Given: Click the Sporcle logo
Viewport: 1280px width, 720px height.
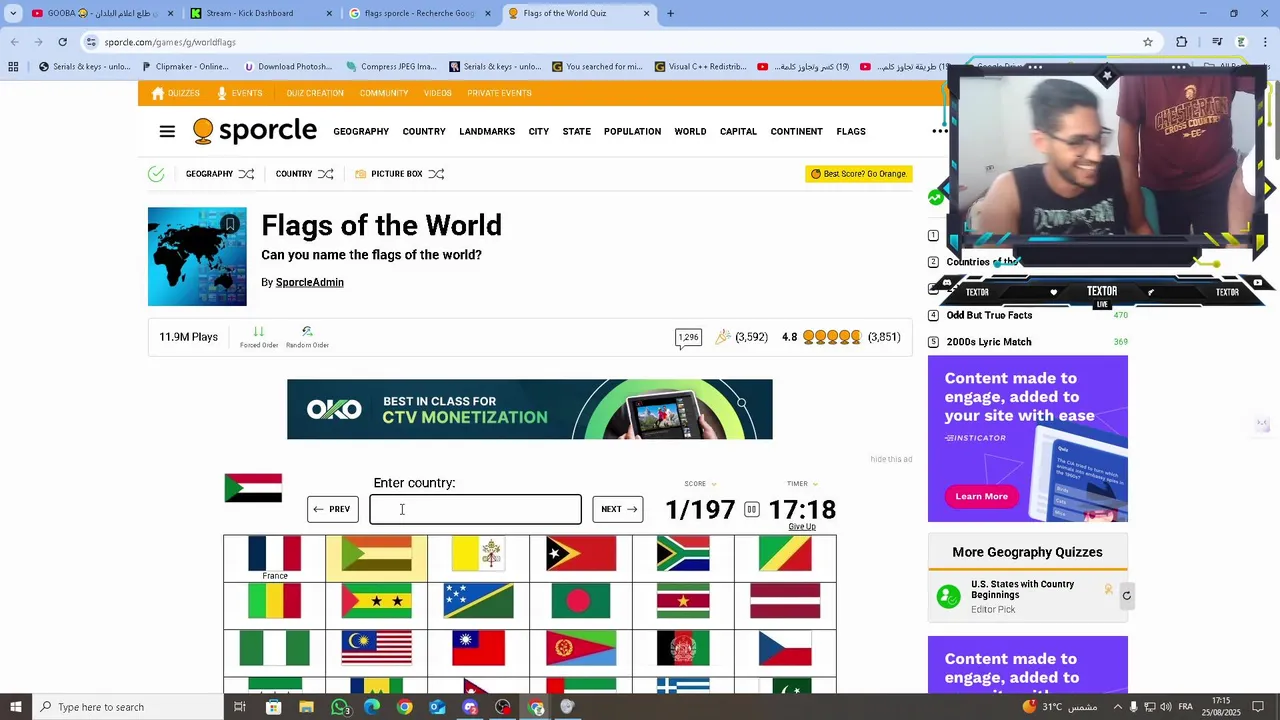Looking at the screenshot, I should click(x=255, y=131).
